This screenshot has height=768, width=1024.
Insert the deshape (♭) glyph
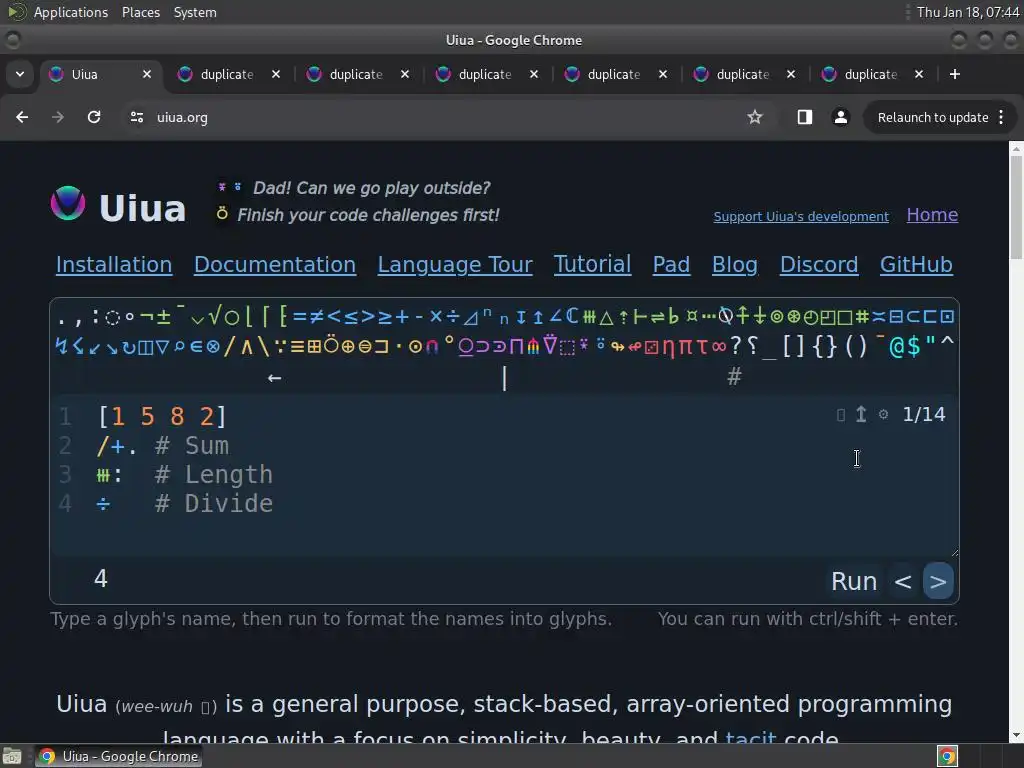pyautogui.click(x=673, y=316)
